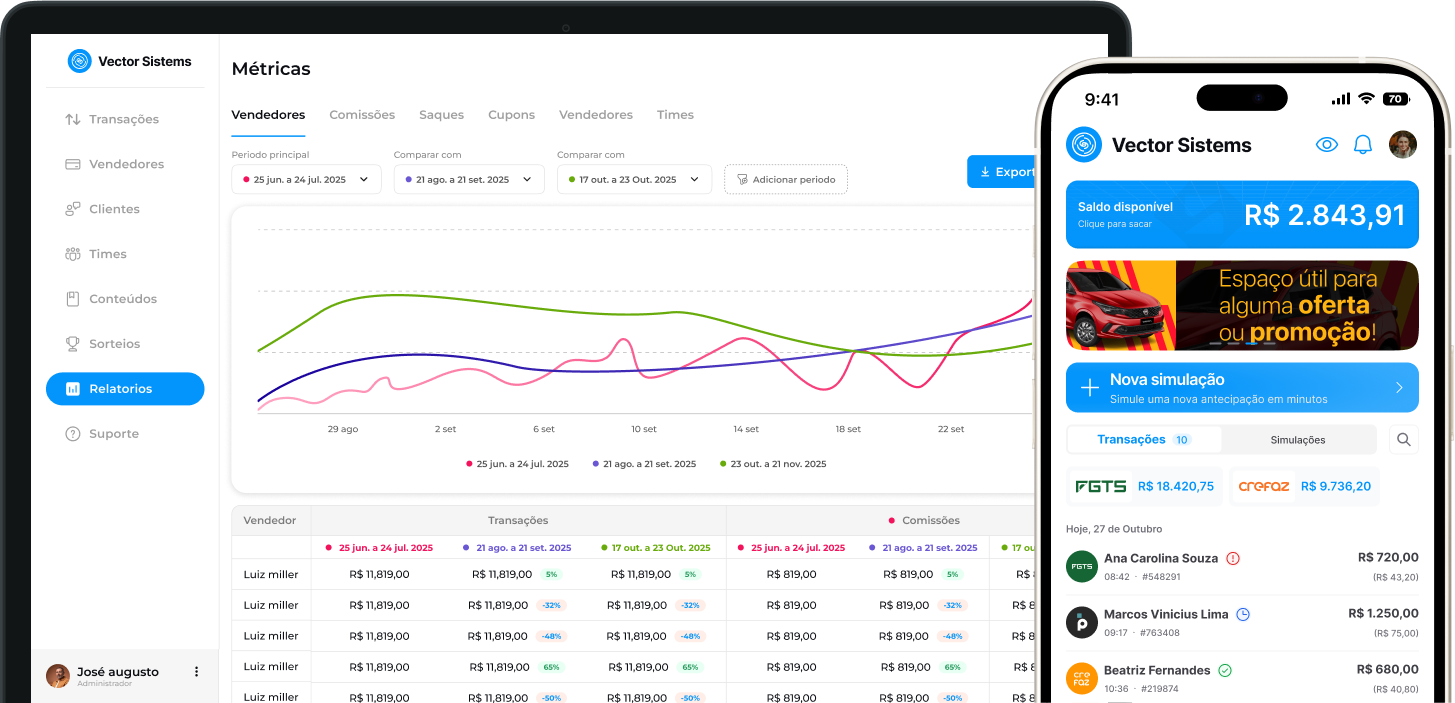The height and width of the screenshot is (703, 1455).
Task: Click the Vector Sistems logo in sidebar
Action: [129, 61]
